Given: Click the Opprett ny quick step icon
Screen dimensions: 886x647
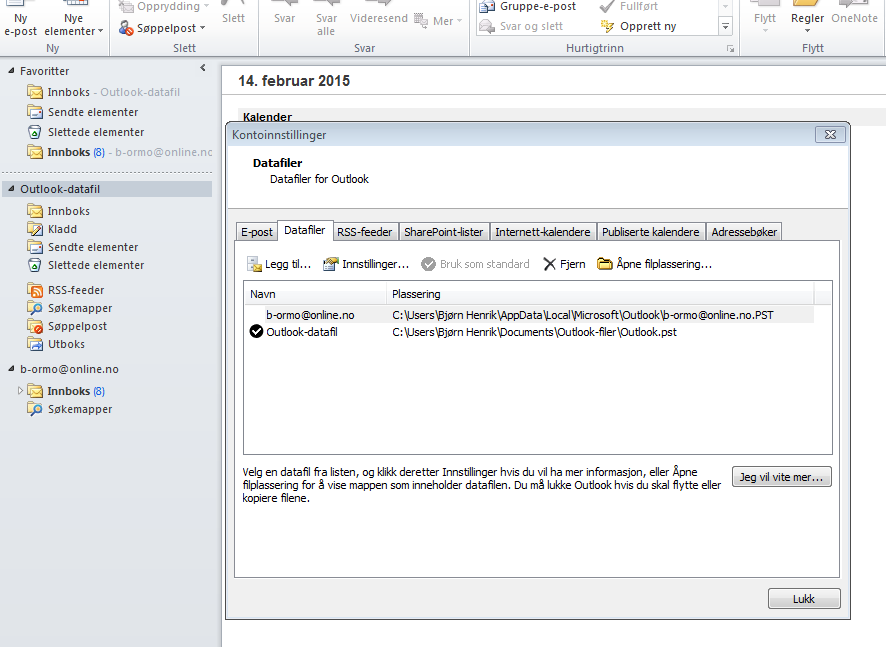Looking at the screenshot, I should [x=607, y=26].
